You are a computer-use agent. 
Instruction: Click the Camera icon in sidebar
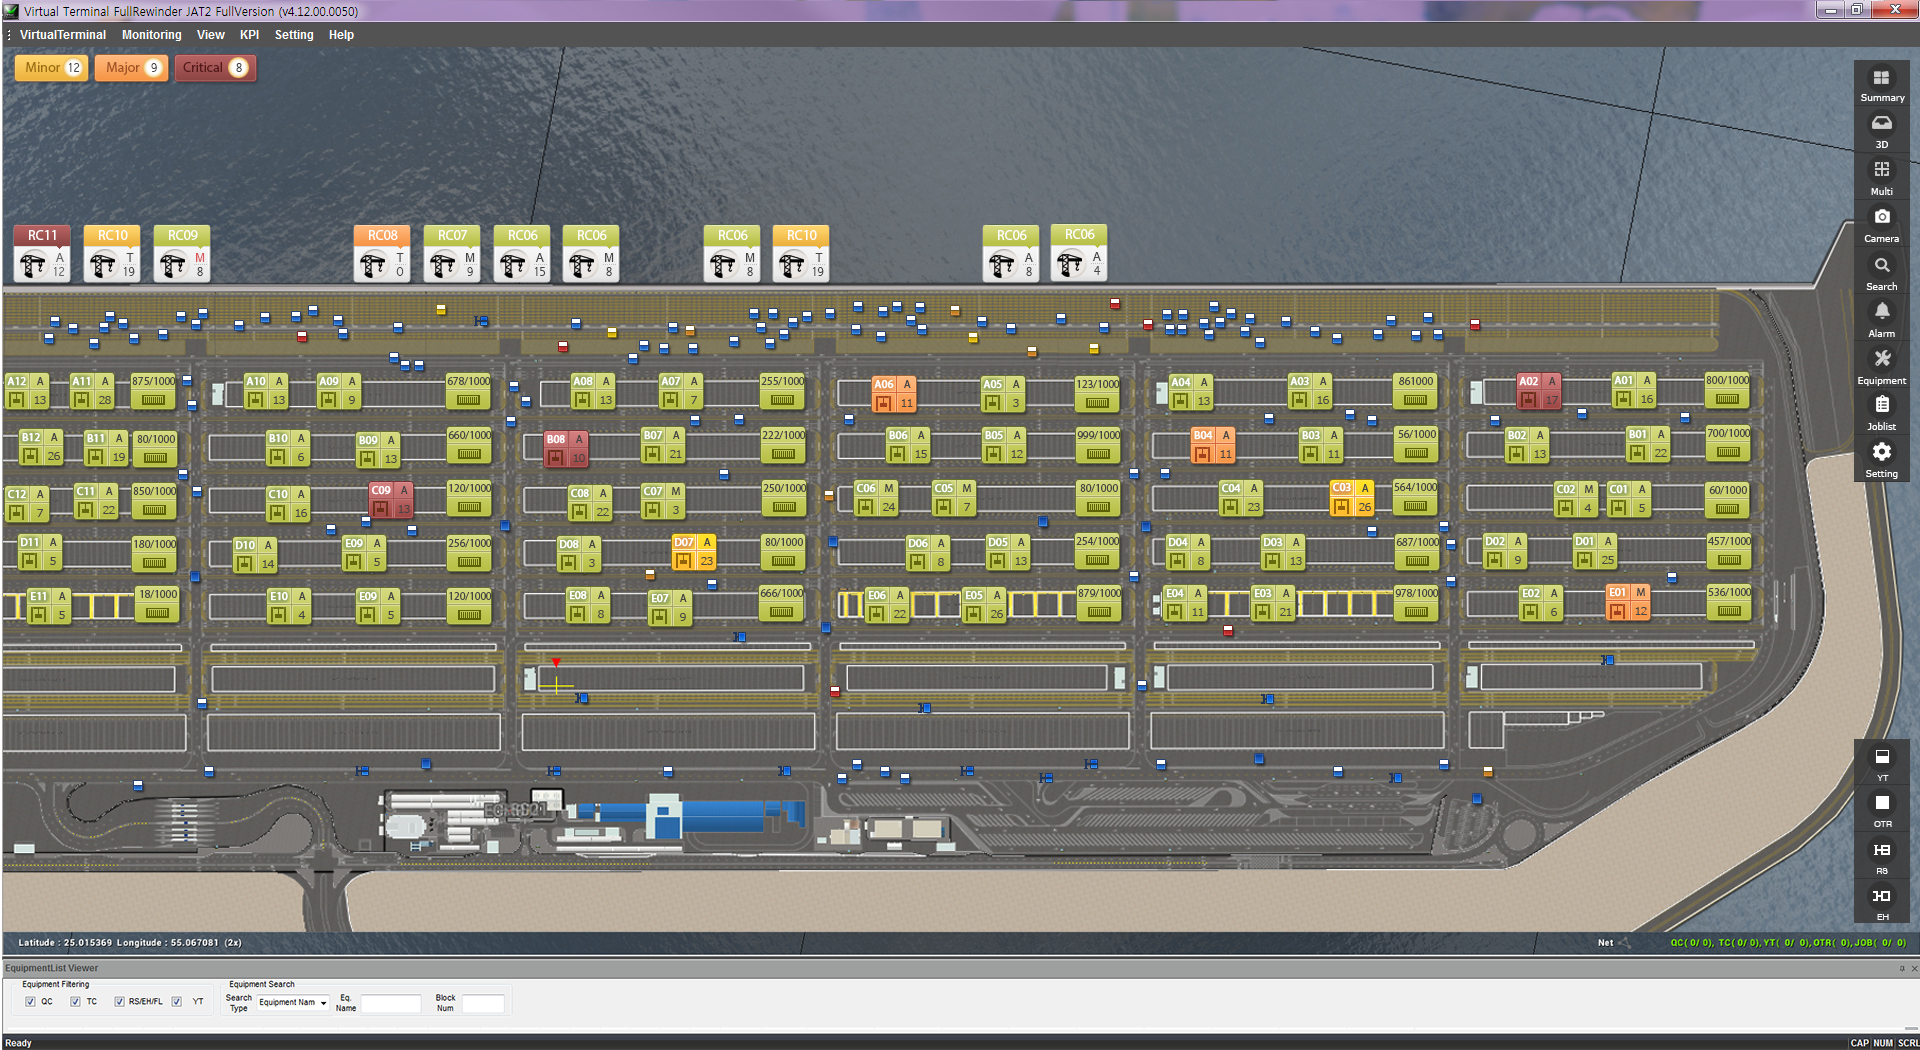(1881, 218)
